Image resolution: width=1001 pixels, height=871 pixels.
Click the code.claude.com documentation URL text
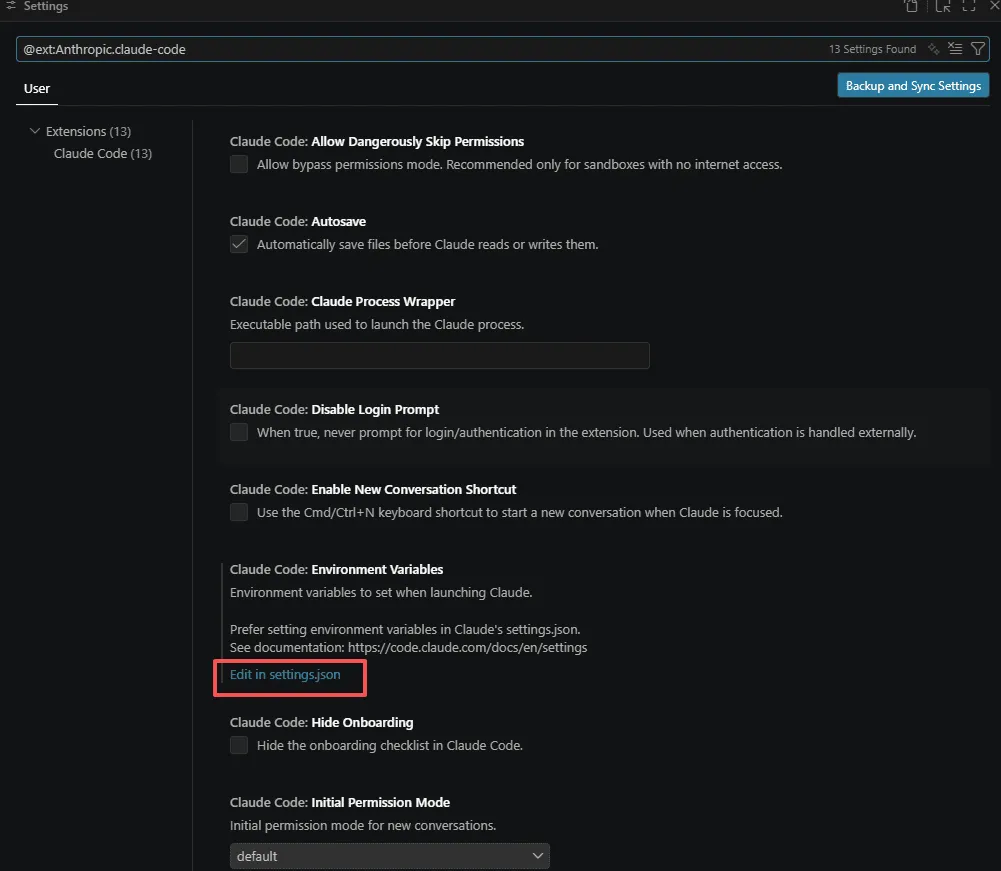[467, 648]
